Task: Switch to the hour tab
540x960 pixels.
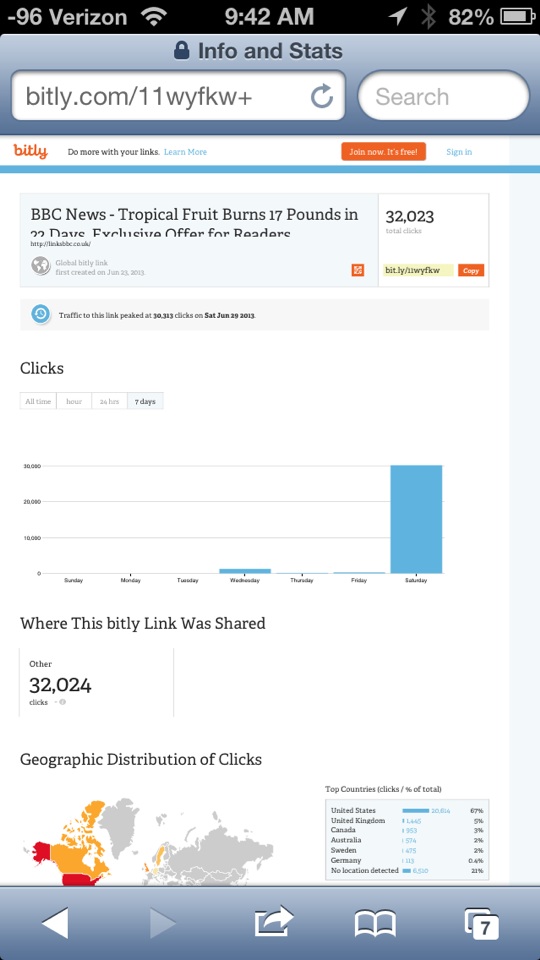Action: 74,401
